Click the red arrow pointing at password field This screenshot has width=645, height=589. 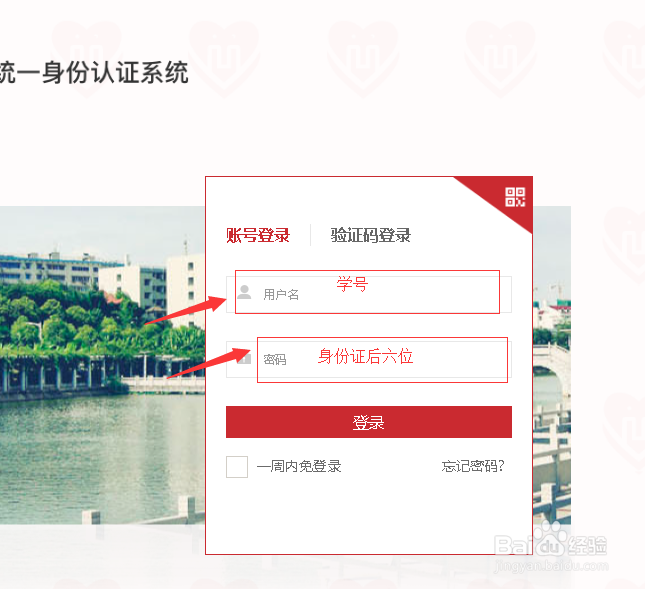click(x=209, y=363)
